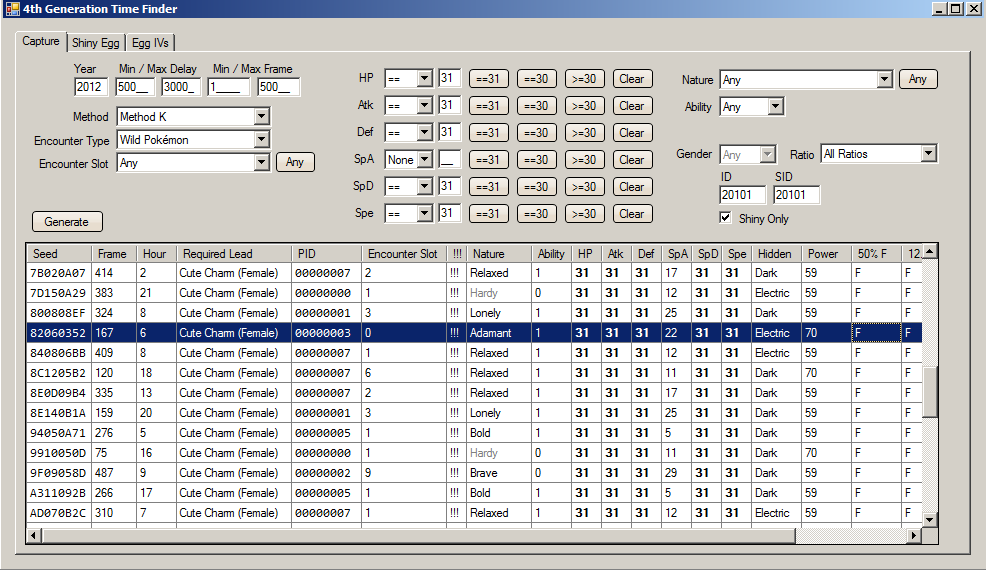This screenshot has width=986, height=570.
Task: Select the row with seed AD070B2C
Action: point(474,513)
